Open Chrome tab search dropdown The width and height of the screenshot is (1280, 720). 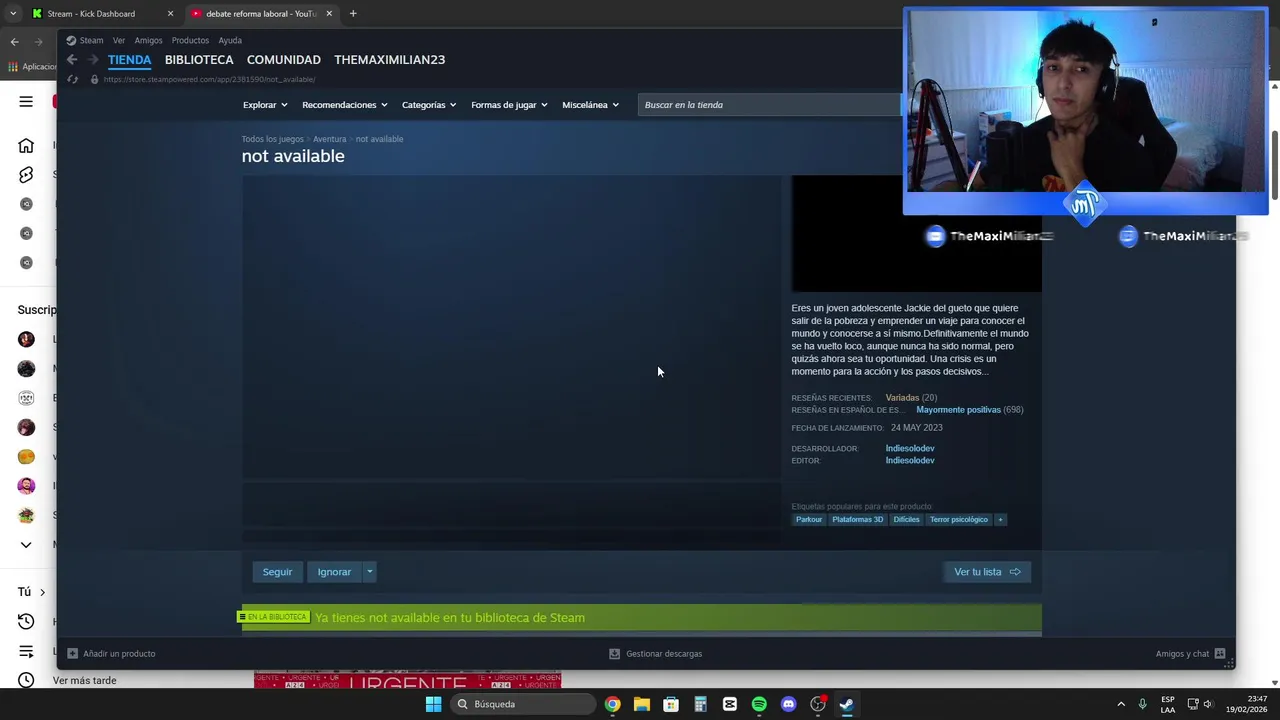pyautogui.click(x=12, y=14)
